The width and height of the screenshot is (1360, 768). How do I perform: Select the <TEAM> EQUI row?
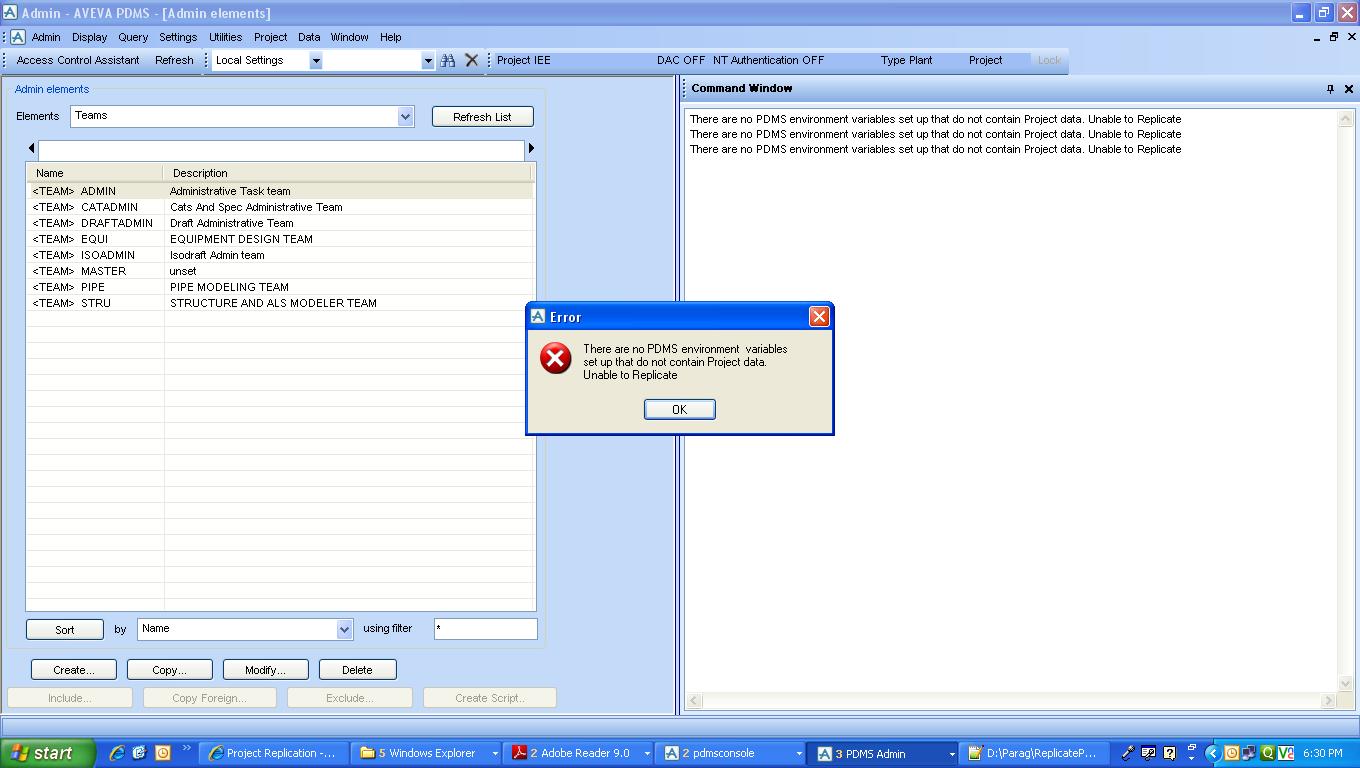pos(280,239)
